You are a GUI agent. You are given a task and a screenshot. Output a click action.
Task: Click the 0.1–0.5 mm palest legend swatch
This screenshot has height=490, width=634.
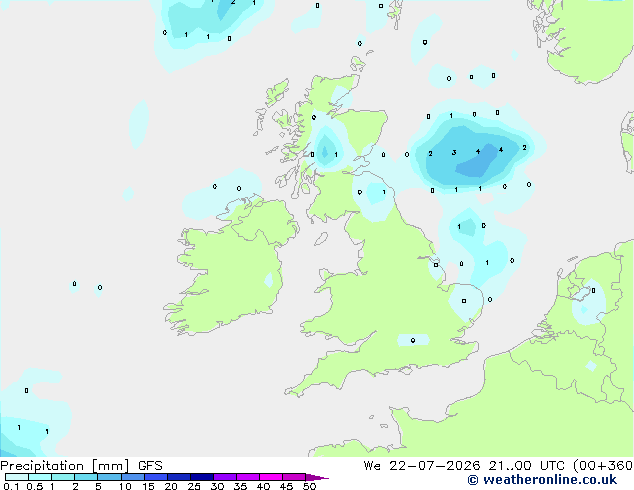tap(17, 477)
